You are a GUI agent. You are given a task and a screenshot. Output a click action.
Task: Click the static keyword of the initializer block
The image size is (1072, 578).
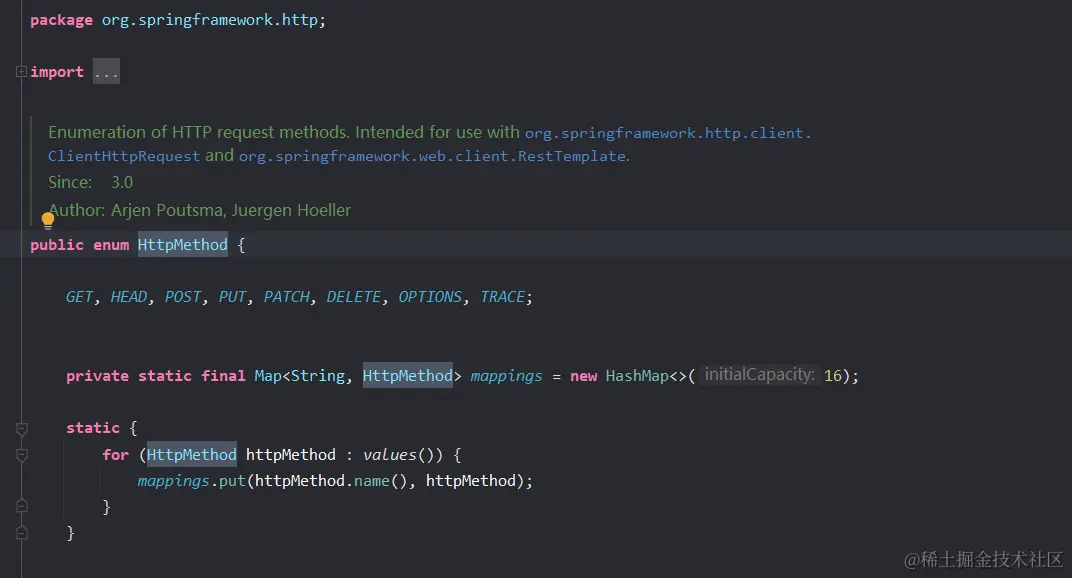(92, 428)
